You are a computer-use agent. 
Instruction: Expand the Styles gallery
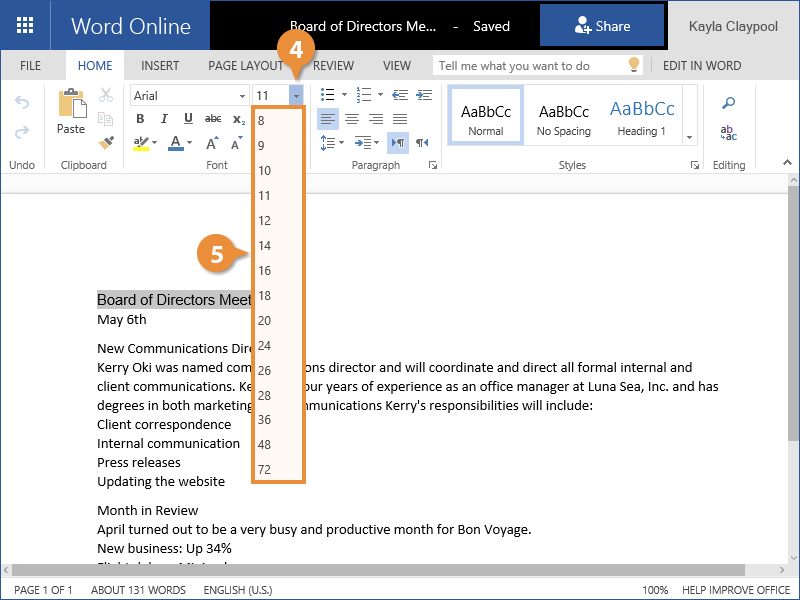click(x=689, y=137)
